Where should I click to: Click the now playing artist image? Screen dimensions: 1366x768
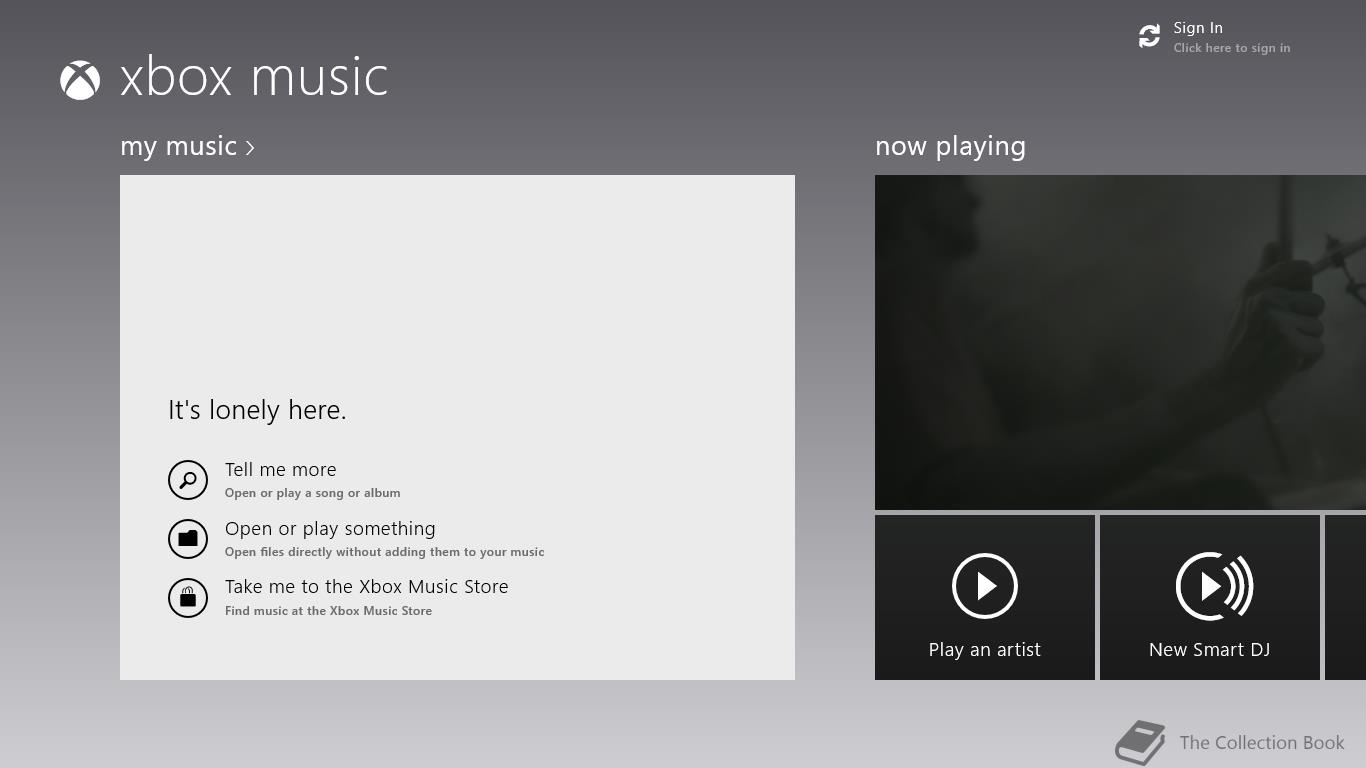[1120, 342]
